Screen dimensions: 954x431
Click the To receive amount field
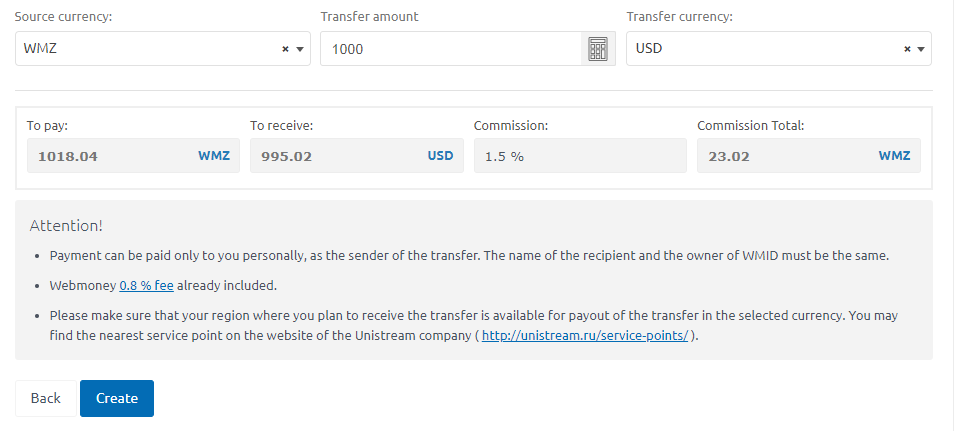335,156
